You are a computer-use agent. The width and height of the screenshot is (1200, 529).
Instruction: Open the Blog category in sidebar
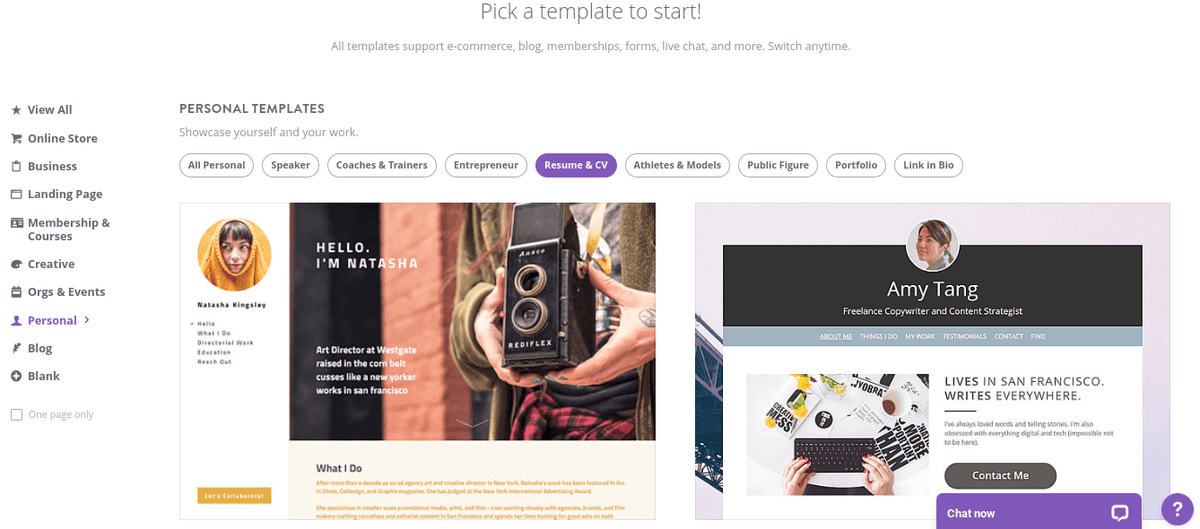[40, 348]
